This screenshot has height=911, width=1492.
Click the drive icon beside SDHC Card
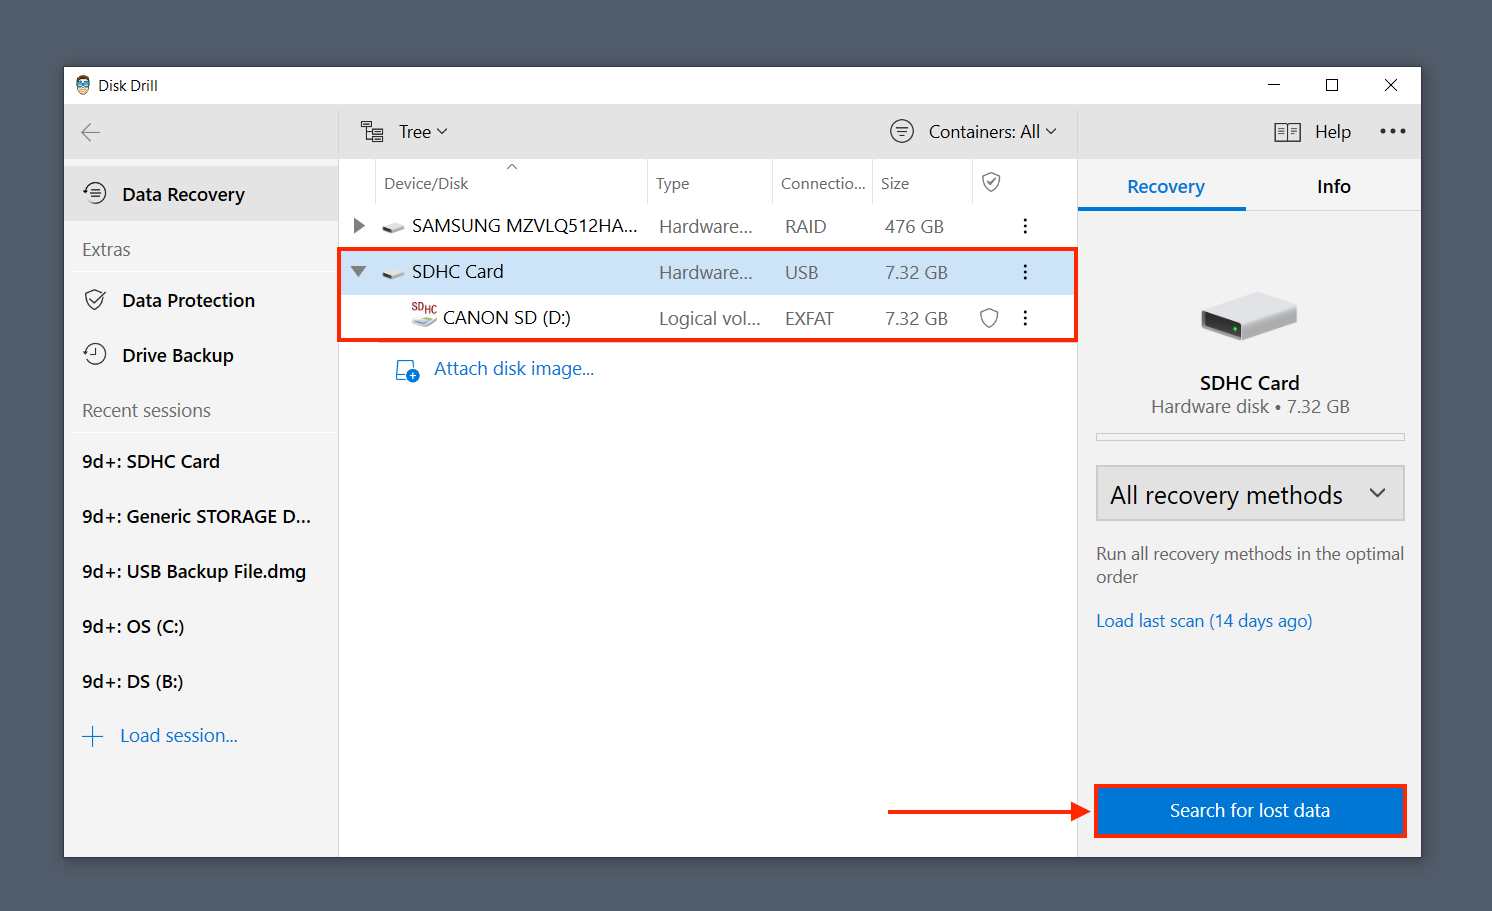pos(393,273)
